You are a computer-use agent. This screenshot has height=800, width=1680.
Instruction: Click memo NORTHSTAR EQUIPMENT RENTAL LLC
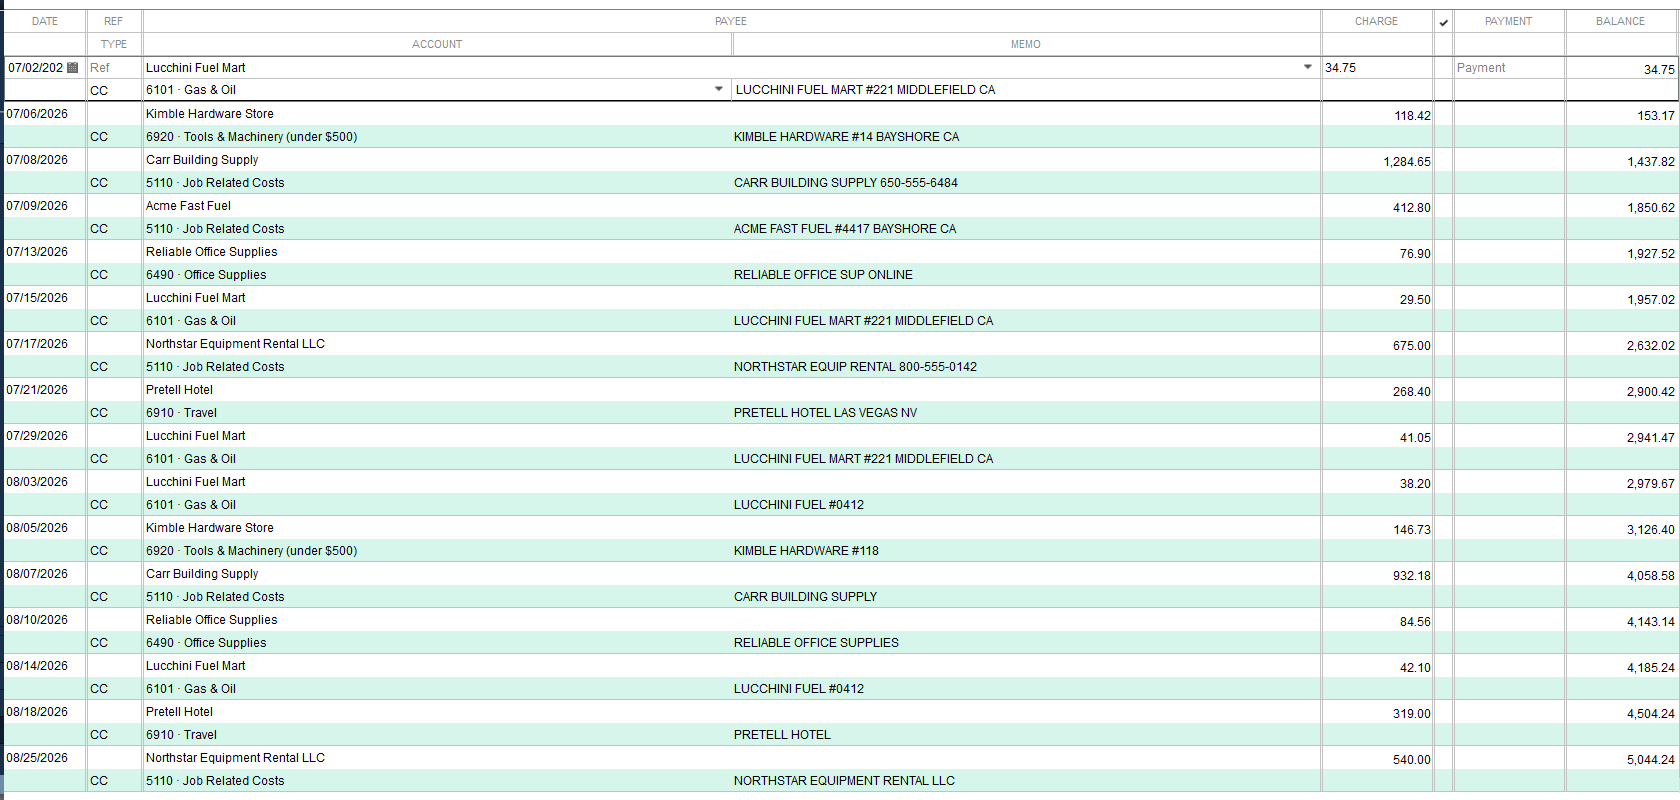(844, 781)
